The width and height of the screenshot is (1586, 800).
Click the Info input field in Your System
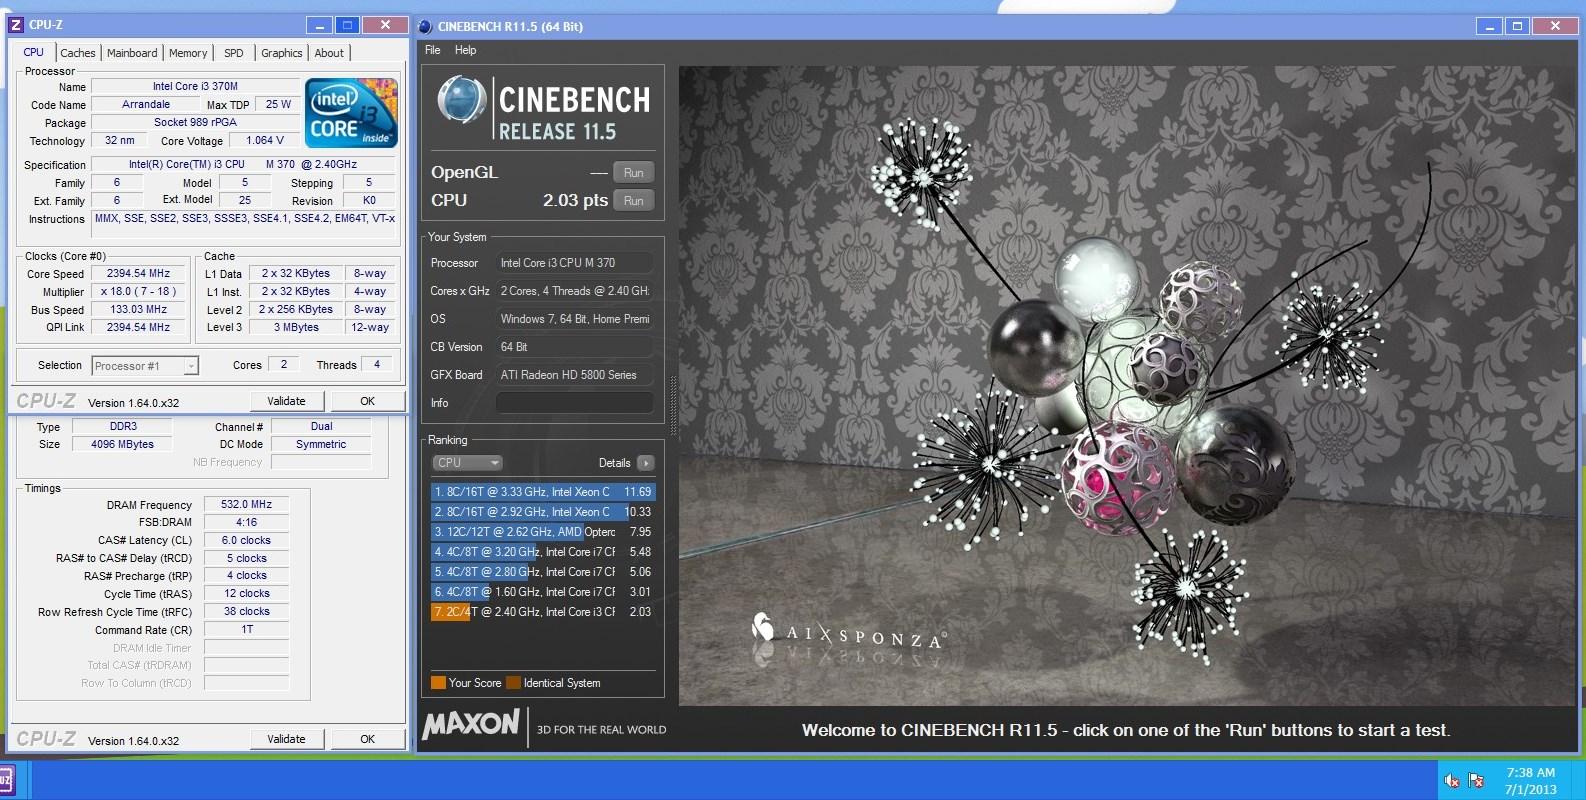(575, 403)
